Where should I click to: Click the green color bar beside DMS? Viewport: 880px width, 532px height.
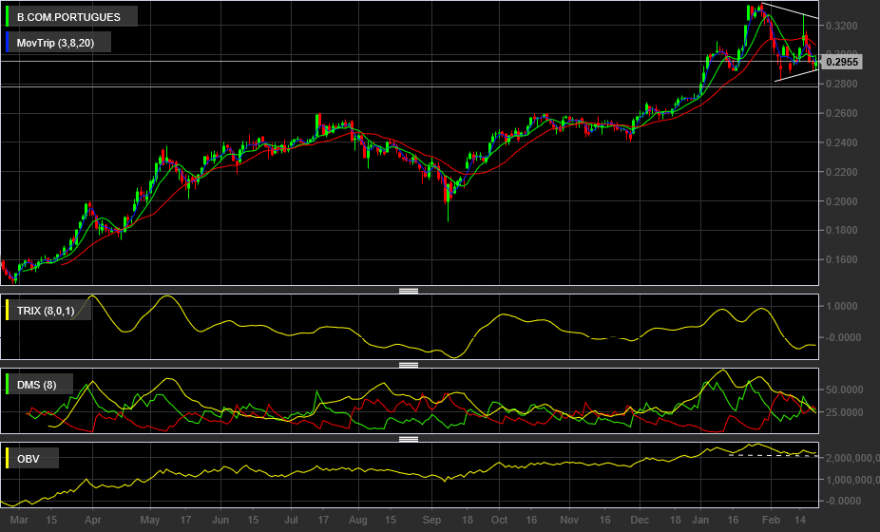click(7, 384)
